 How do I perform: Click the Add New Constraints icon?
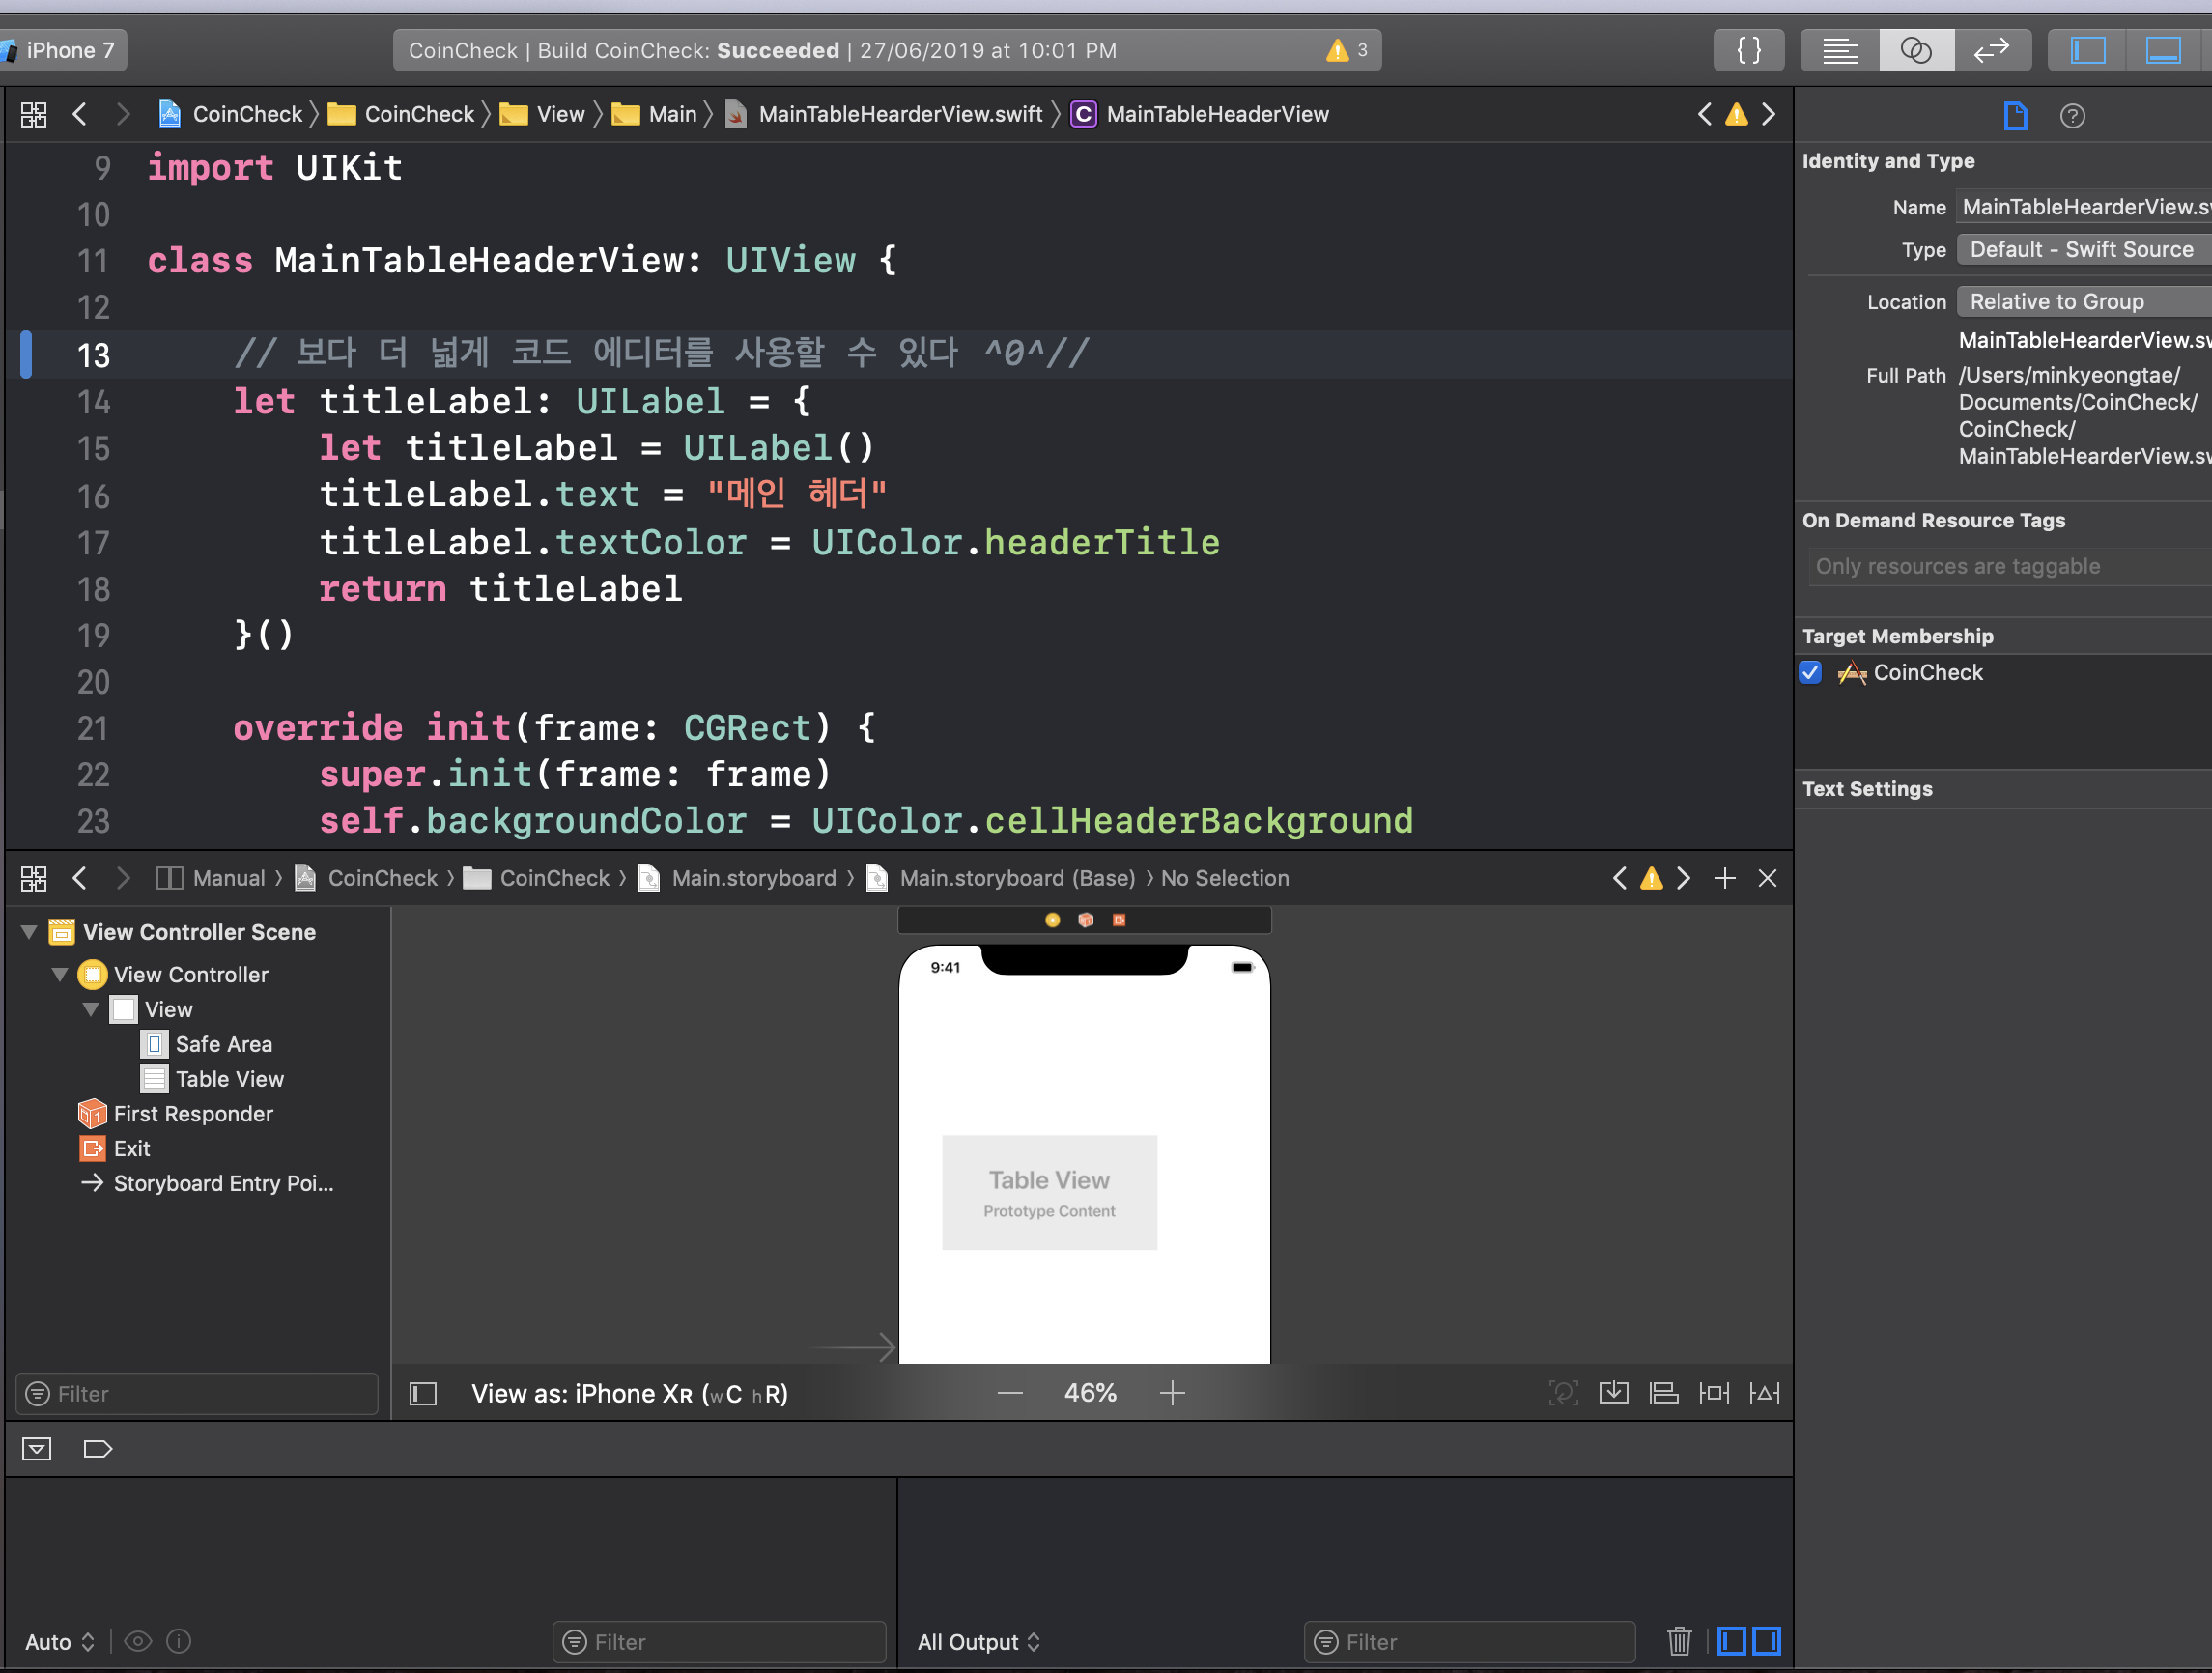coord(1714,1393)
